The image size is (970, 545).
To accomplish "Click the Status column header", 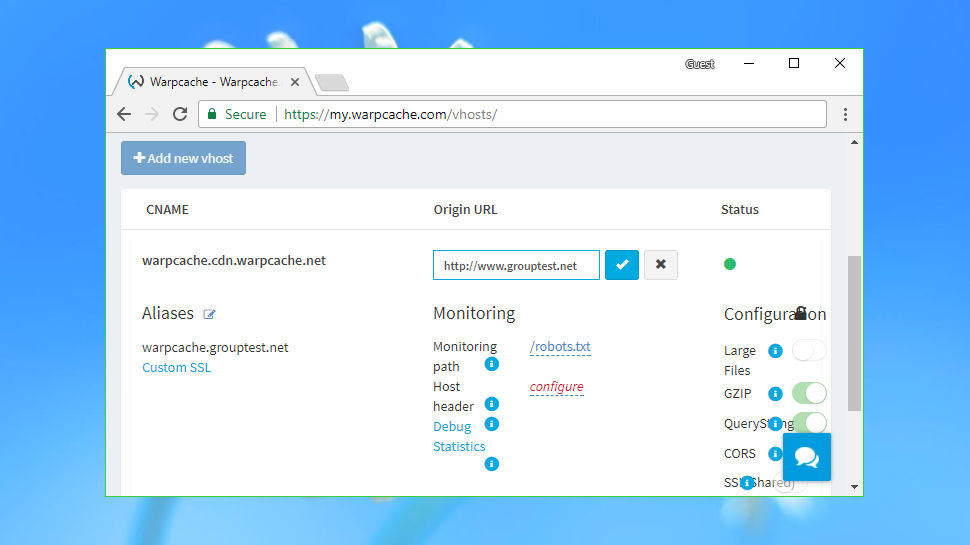I will (739, 210).
